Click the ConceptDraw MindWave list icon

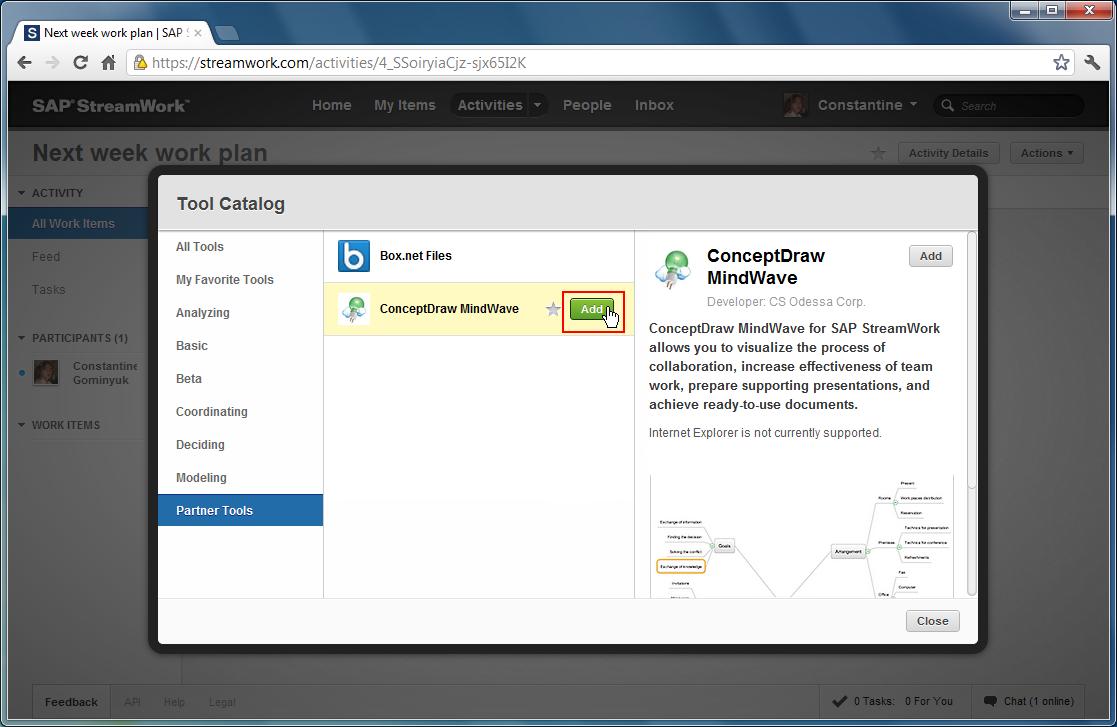tap(353, 309)
